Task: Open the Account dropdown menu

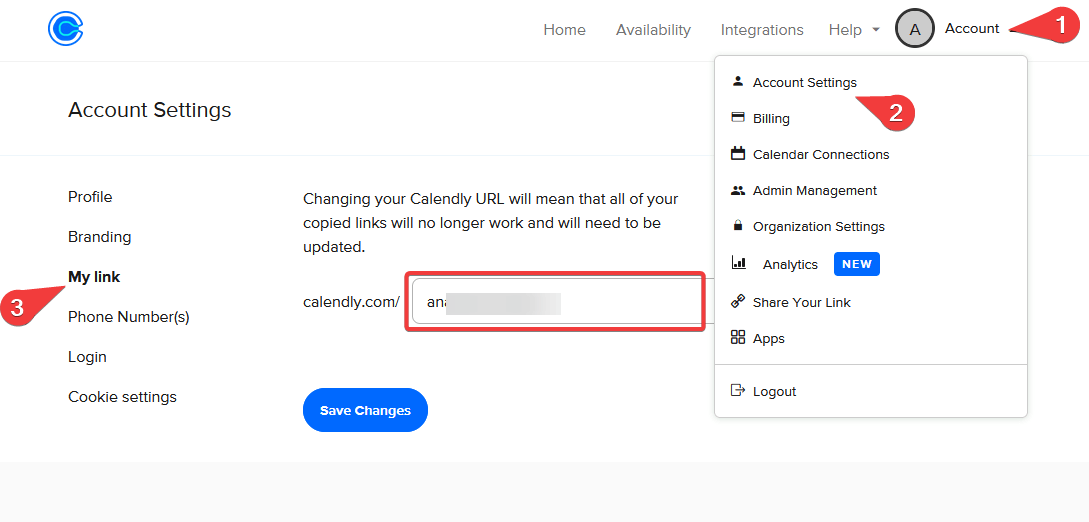Action: tap(972, 28)
